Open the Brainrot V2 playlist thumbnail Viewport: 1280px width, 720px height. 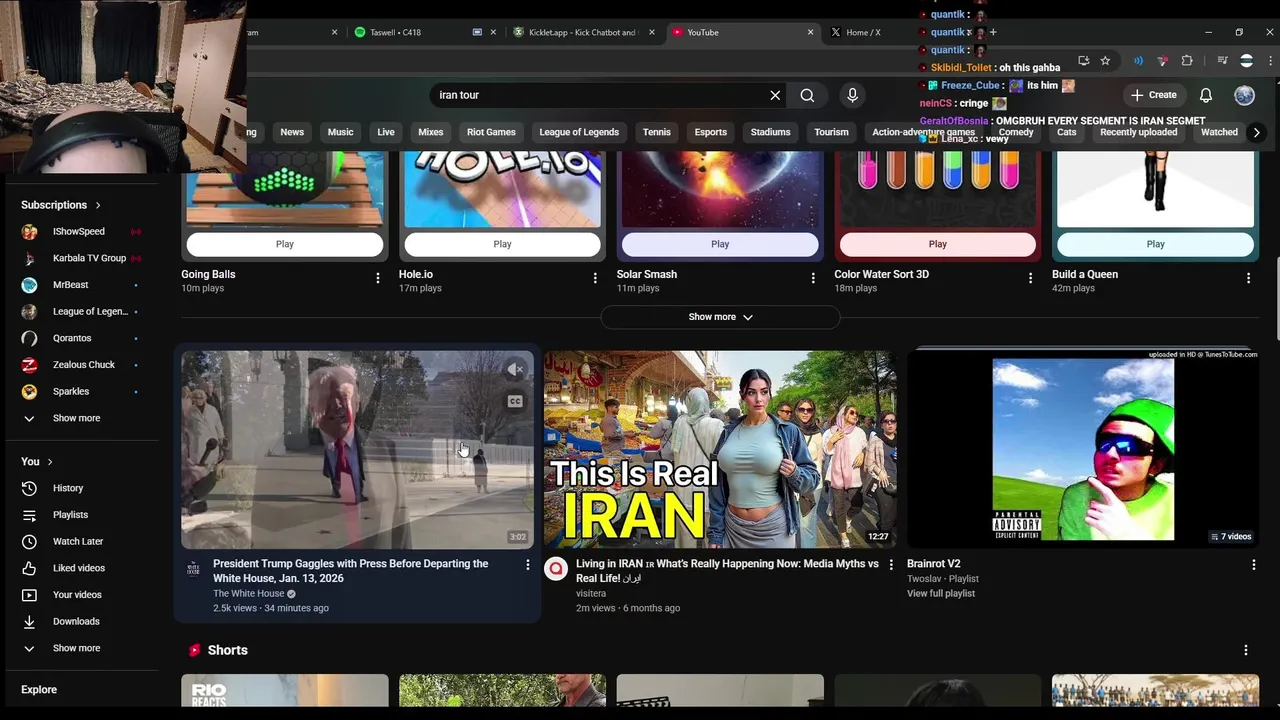[x=1083, y=449]
